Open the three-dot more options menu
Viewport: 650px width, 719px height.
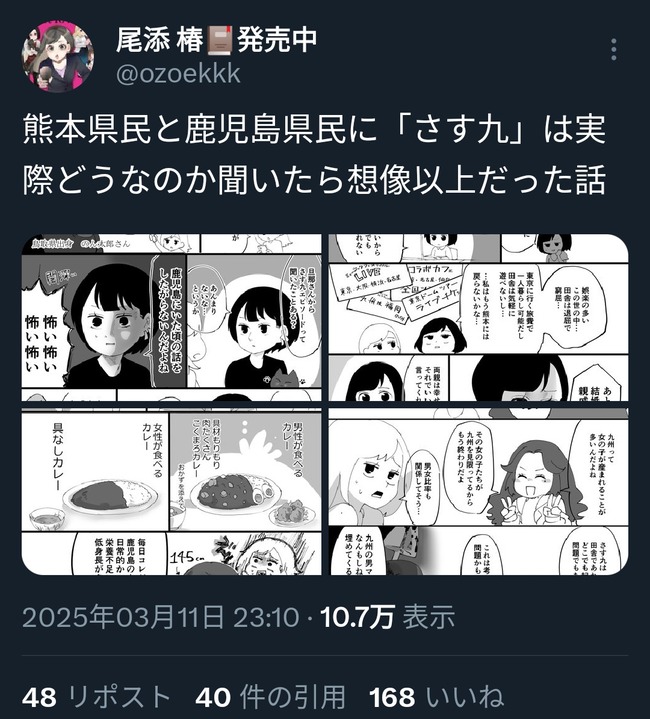coord(614,50)
